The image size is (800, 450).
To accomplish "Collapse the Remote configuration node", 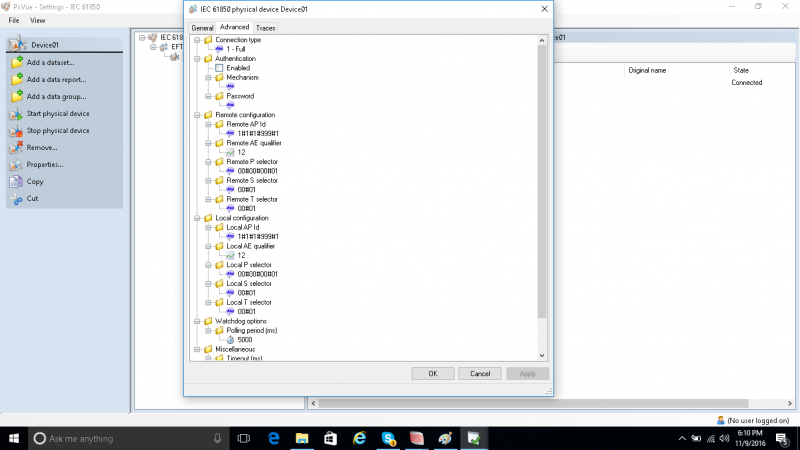I will [197, 115].
